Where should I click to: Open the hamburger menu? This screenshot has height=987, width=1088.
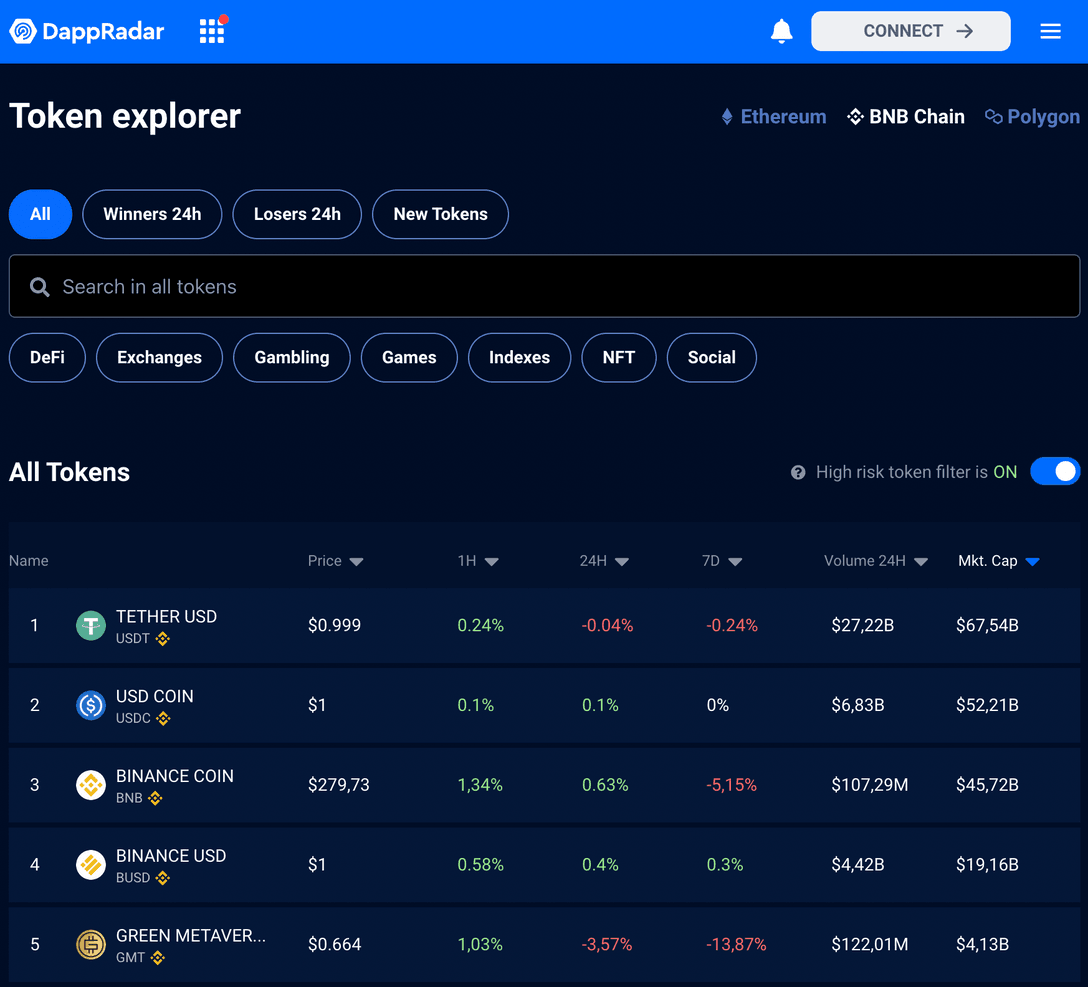(x=1050, y=31)
